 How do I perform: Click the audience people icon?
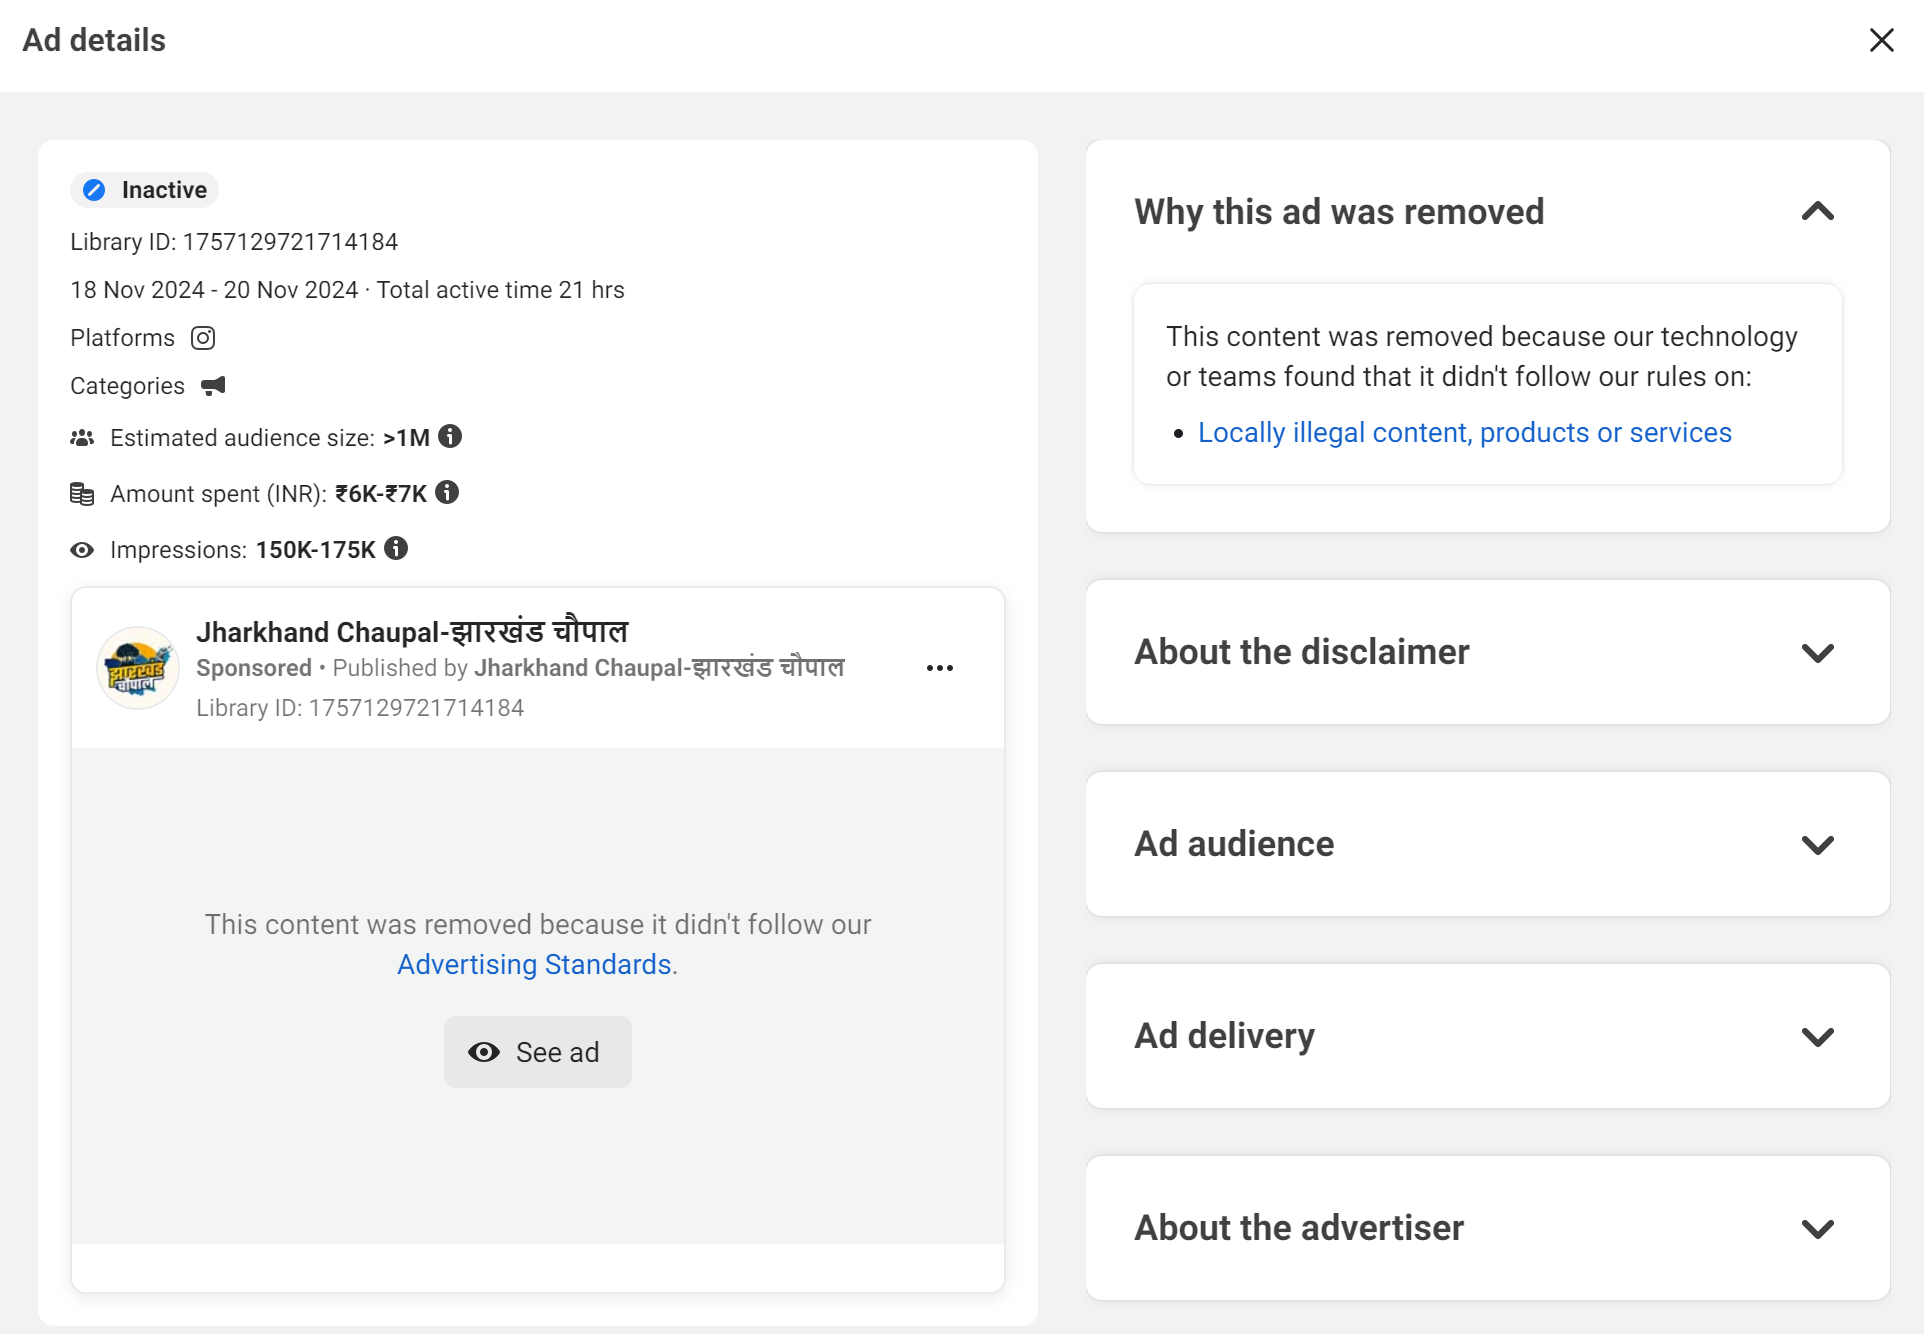(82, 438)
